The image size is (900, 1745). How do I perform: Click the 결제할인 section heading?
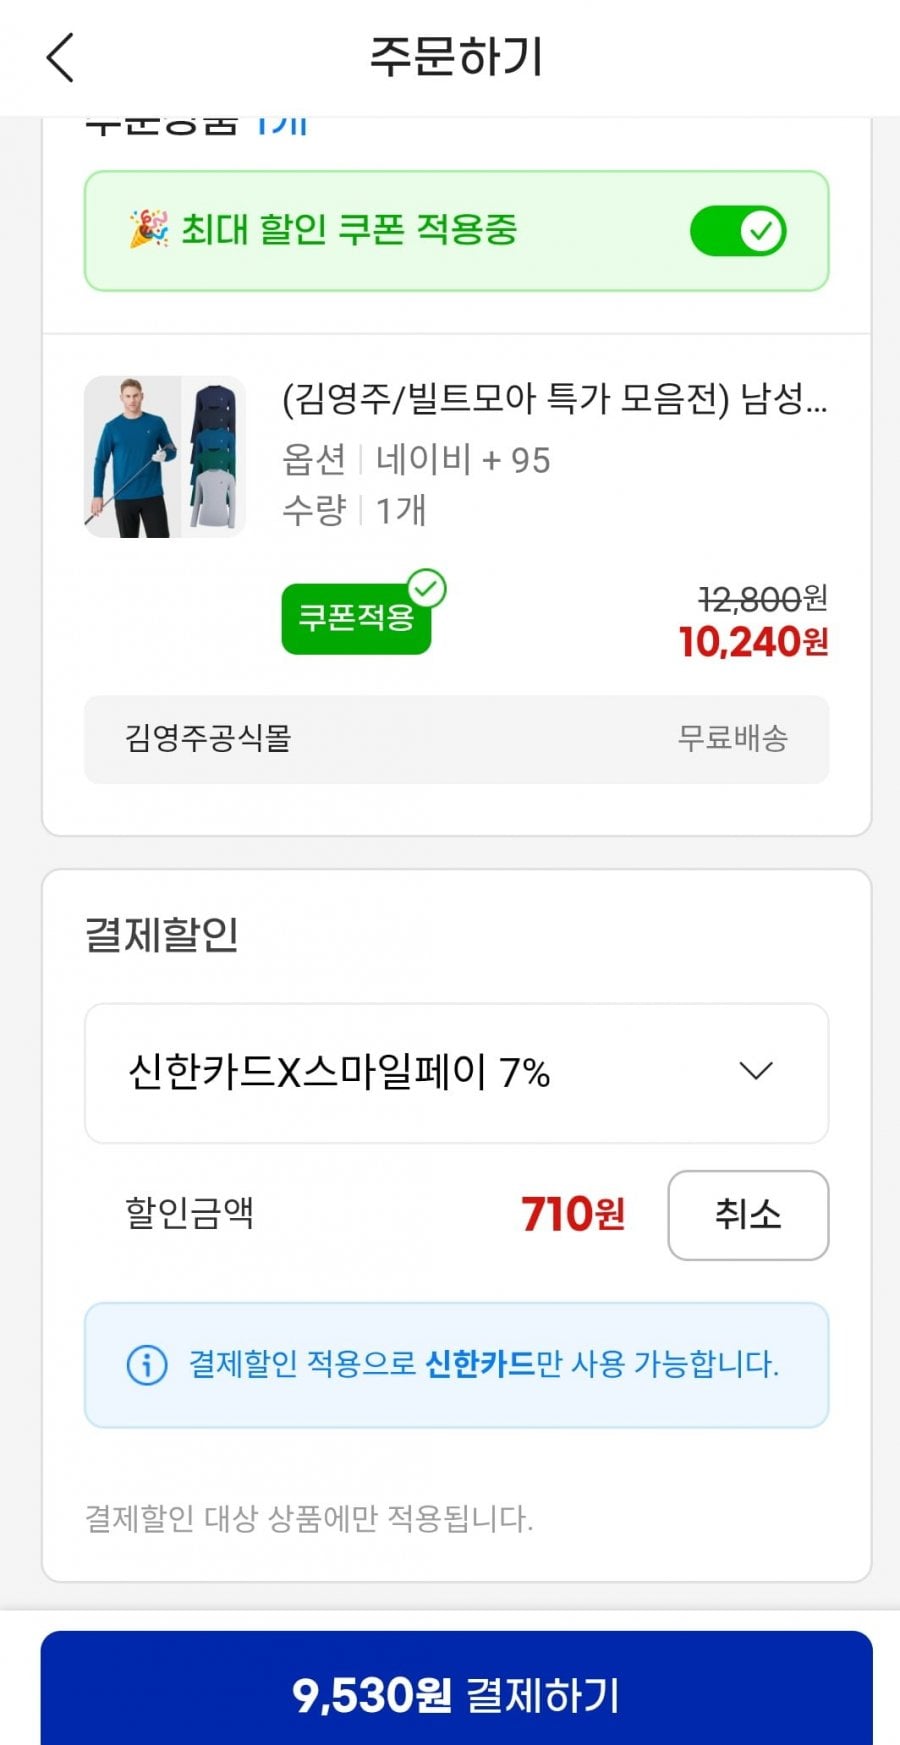click(x=162, y=935)
